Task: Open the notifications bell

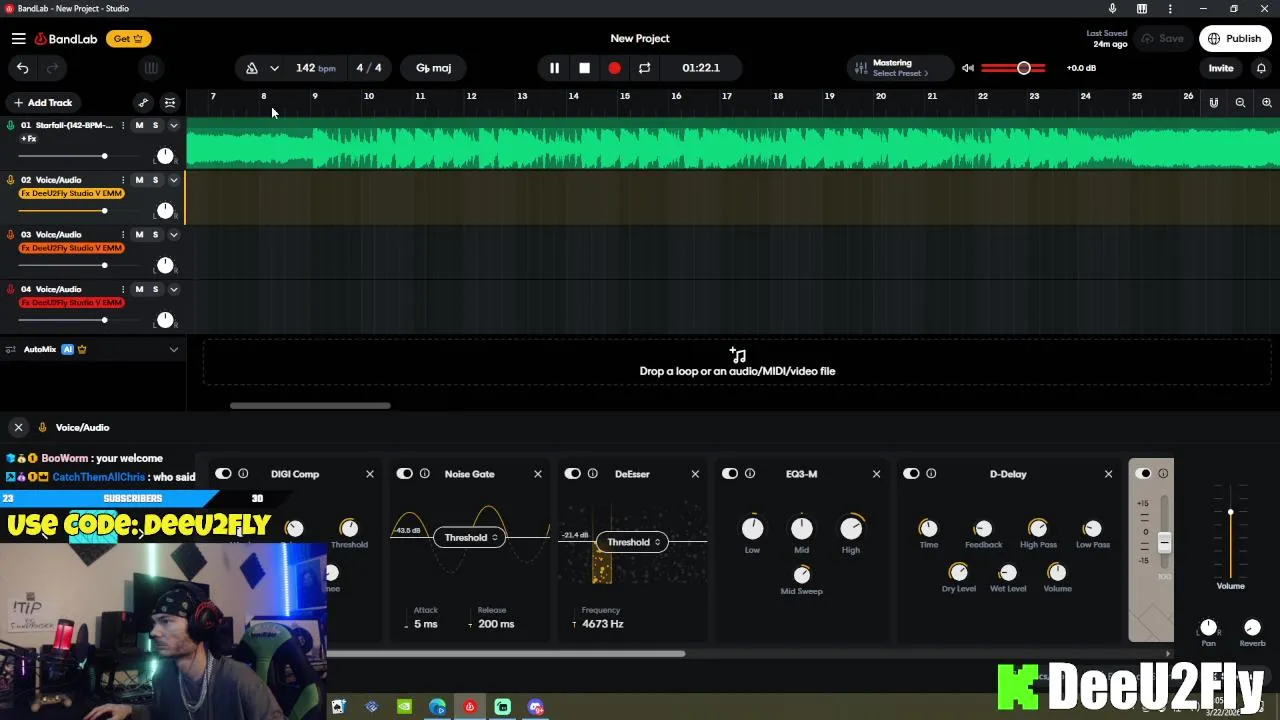Action: (x=1261, y=68)
